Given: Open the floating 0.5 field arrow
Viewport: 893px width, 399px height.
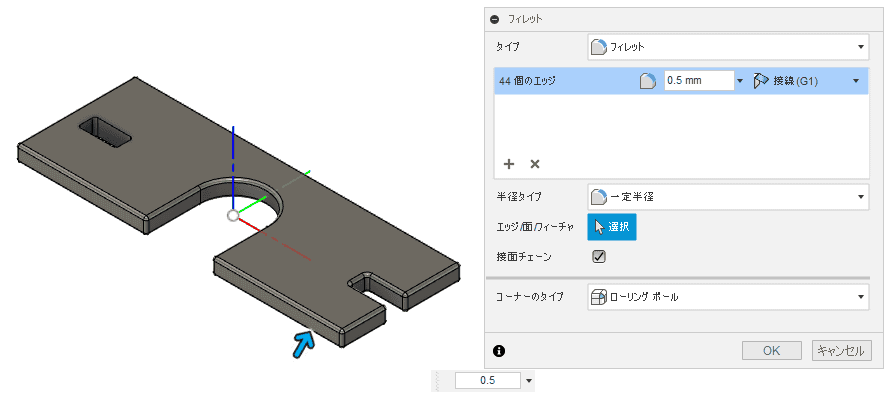Looking at the screenshot, I should tap(529, 381).
